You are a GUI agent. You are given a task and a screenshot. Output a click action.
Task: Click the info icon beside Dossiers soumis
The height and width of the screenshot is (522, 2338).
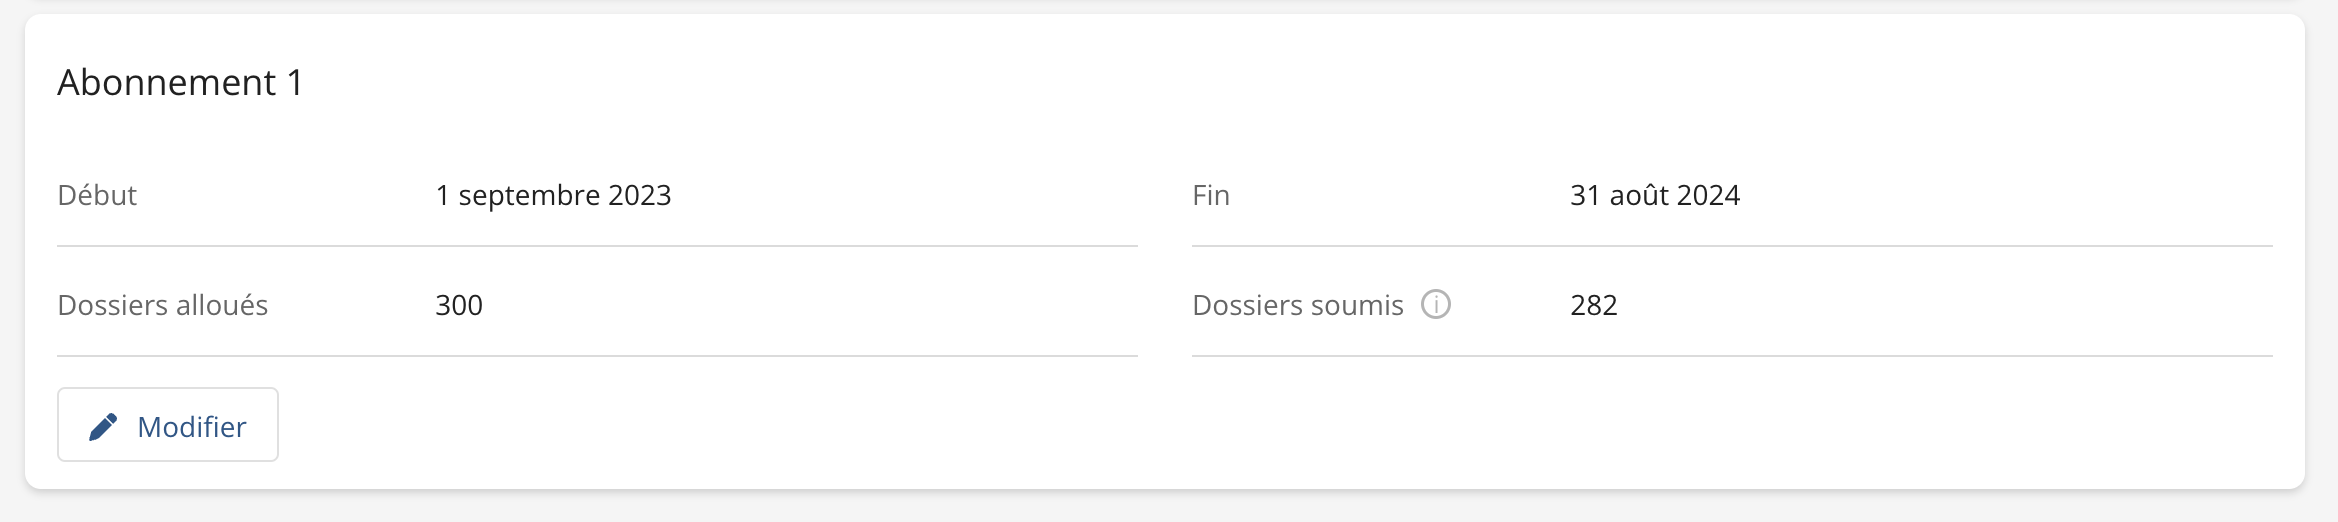[x=1436, y=304]
